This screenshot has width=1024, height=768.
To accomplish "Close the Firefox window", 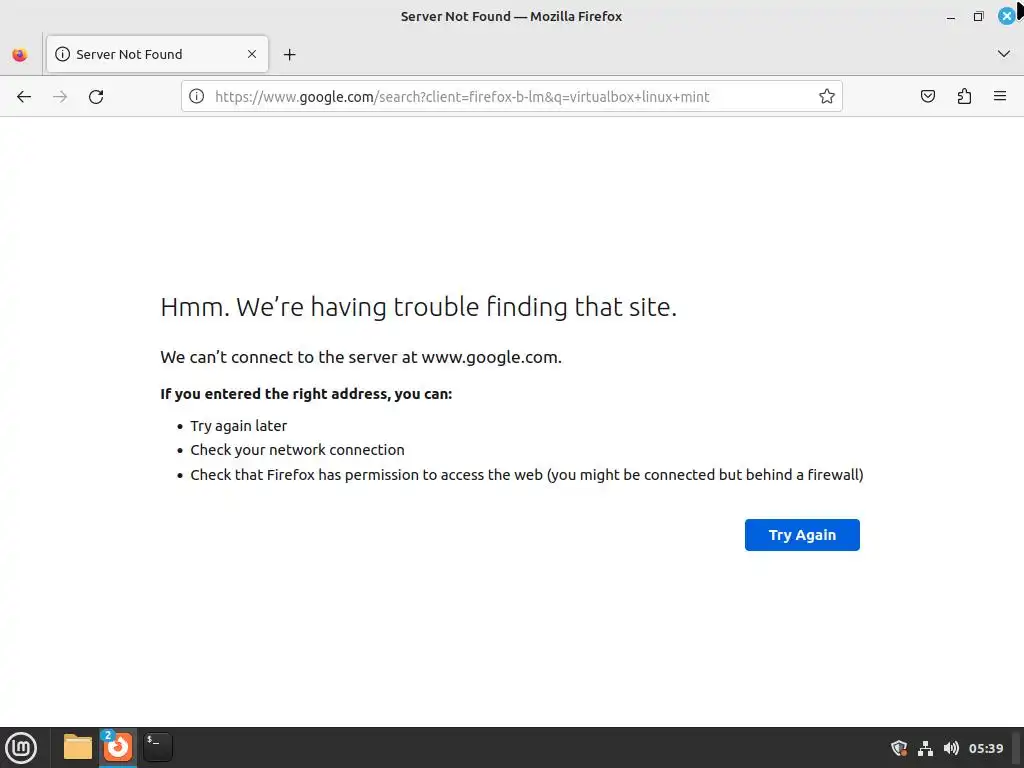I will click(x=1006, y=16).
